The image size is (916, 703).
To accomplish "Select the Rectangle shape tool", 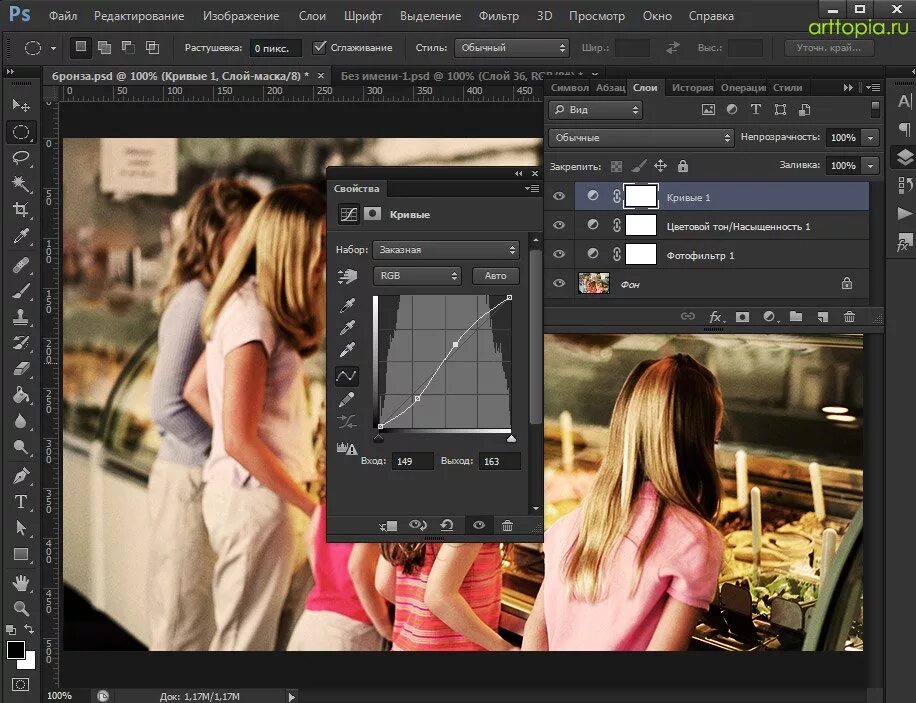I will click(x=21, y=553).
